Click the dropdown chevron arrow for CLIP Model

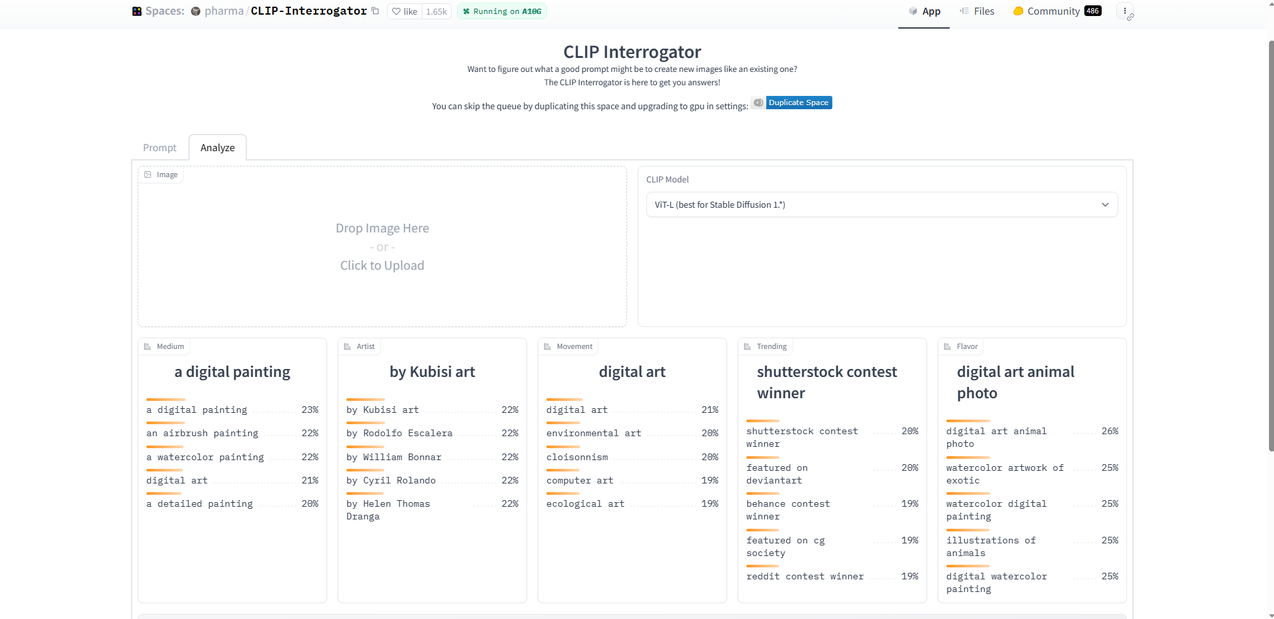pos(1105,205)
